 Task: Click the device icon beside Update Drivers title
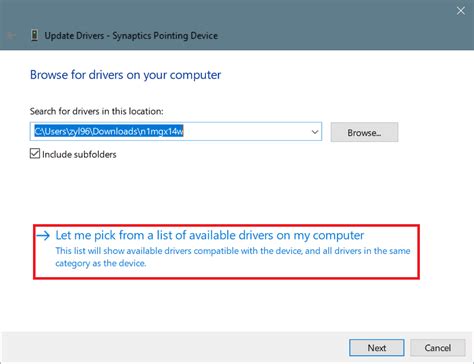[x=34, y=35]
